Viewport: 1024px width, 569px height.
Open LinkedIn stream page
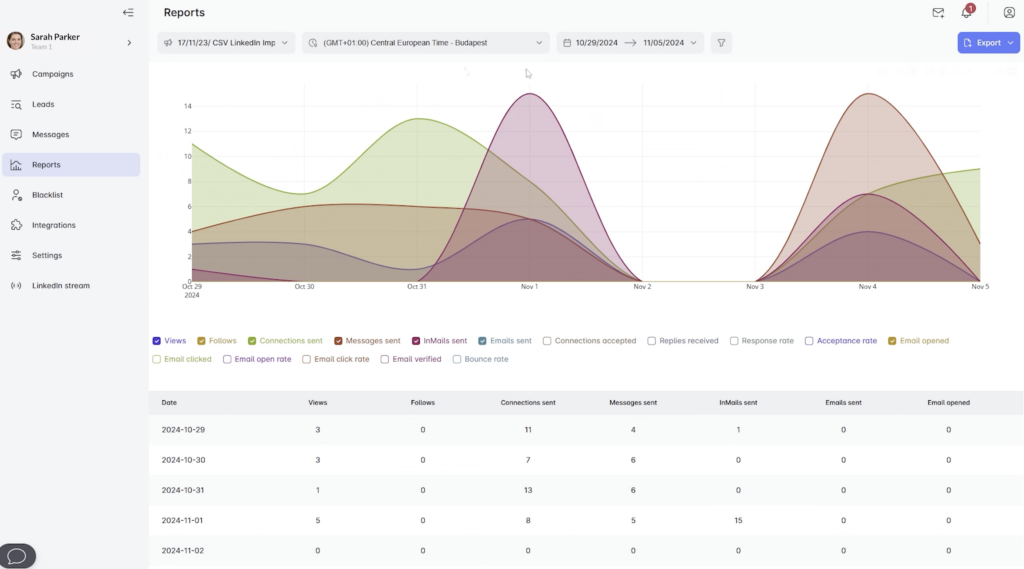tap(60, 286)
